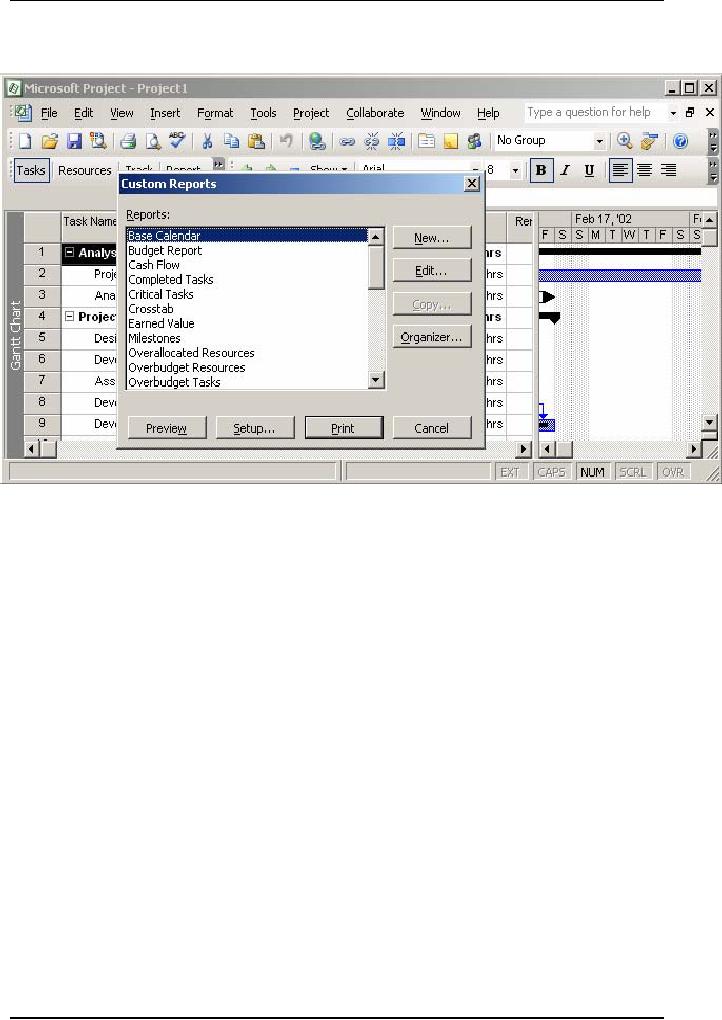Click the Task Notes yellow icon
Screen dimensions: 722x1020
point(451,141)
